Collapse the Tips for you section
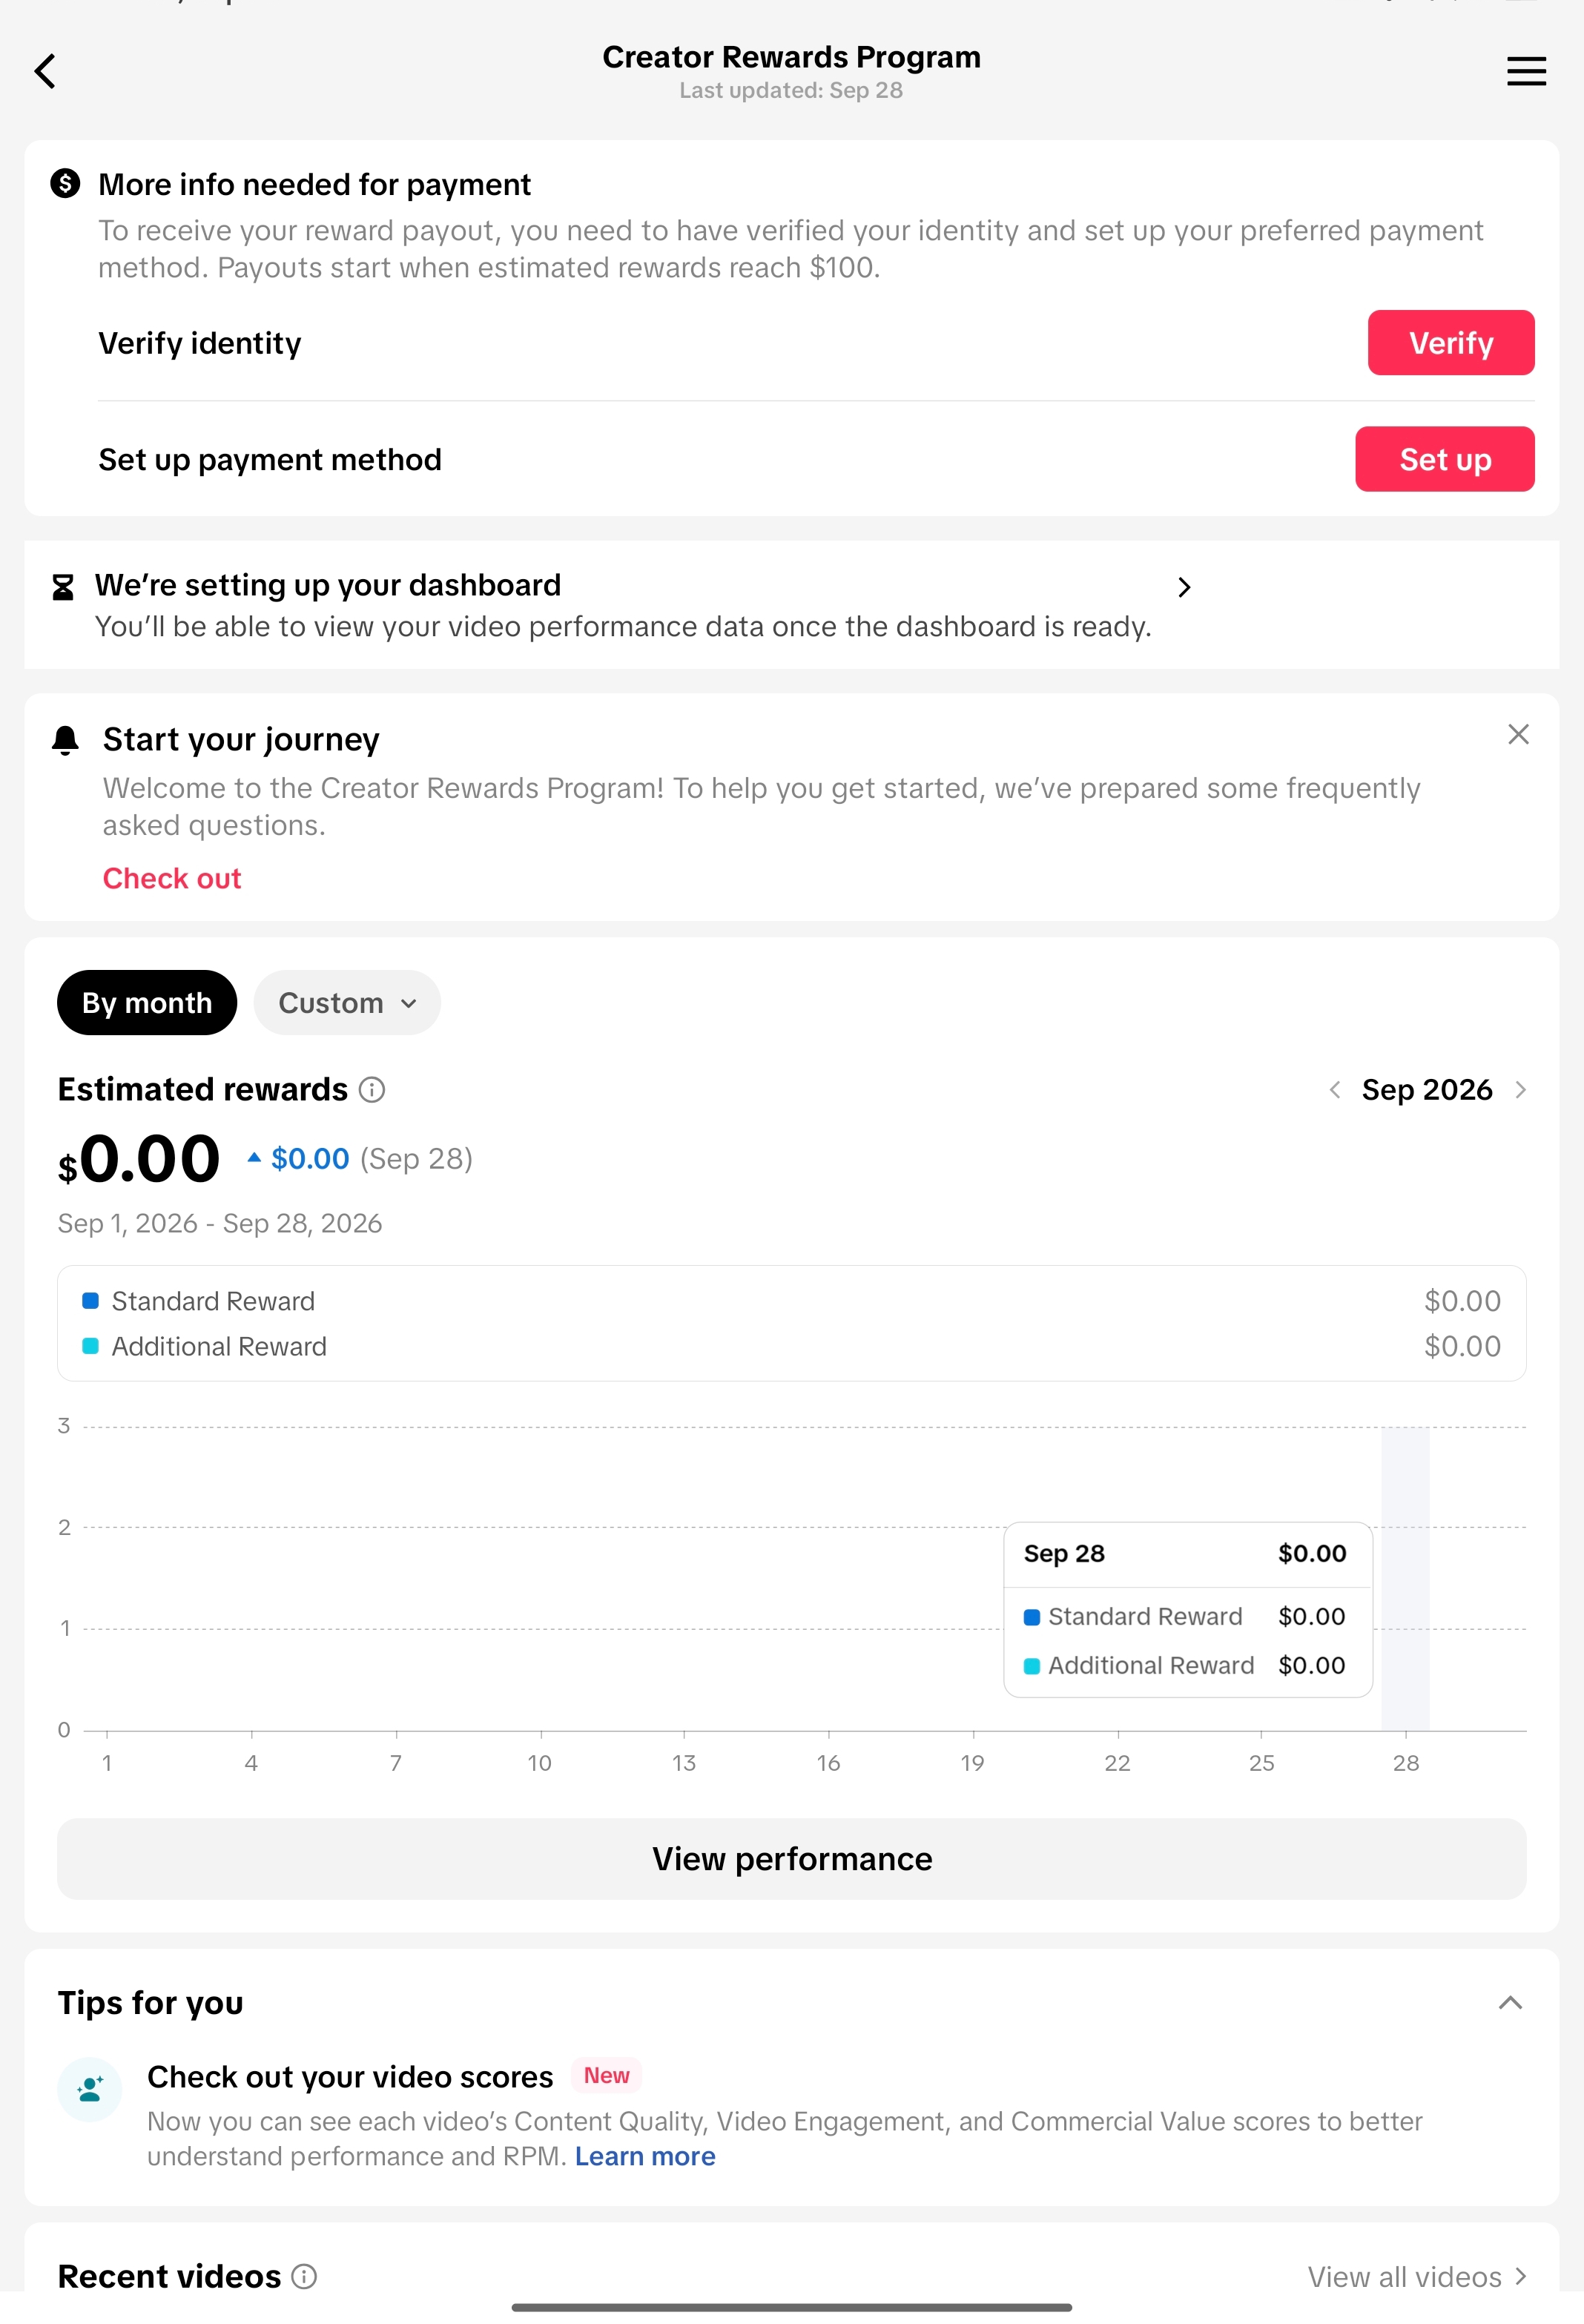Viewport: 1584px width, 2324px height. [x=1510, y=2003]
